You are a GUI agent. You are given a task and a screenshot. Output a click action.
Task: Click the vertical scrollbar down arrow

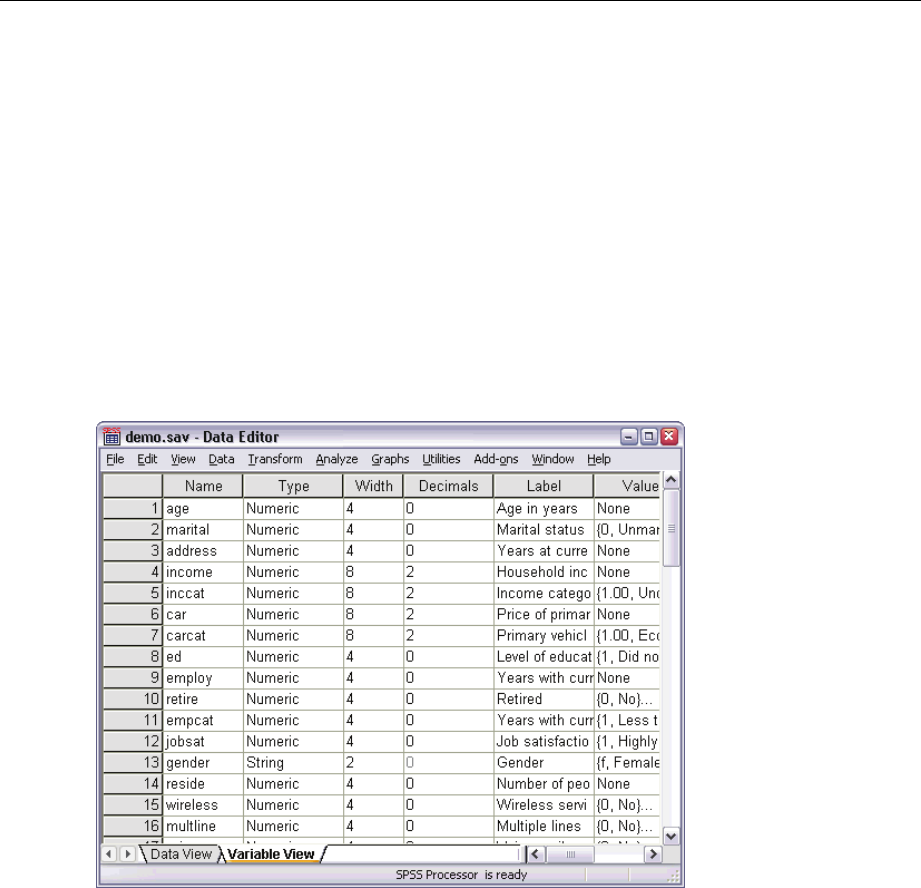click(x=671, y=836)
